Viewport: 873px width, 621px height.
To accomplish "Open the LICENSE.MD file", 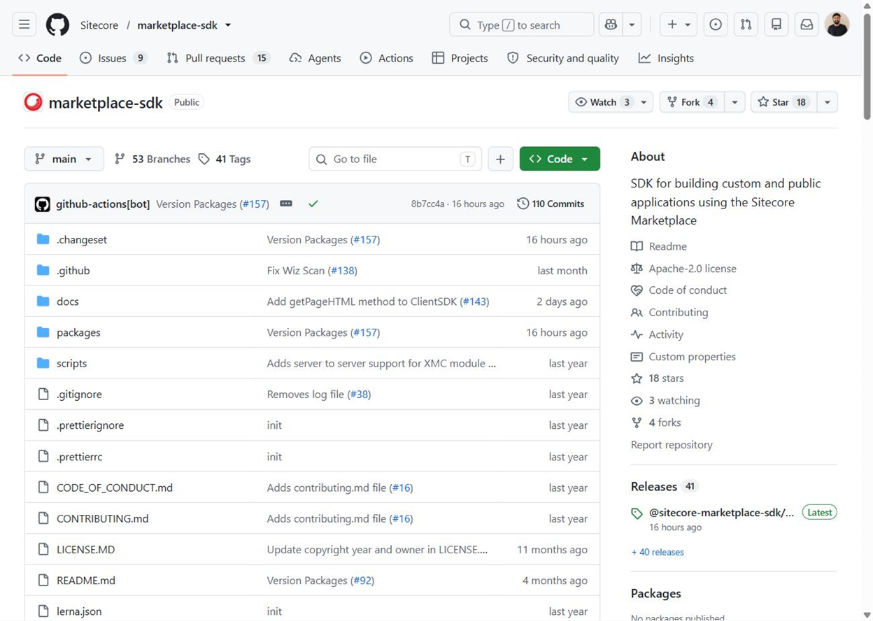I will [86, 549].
